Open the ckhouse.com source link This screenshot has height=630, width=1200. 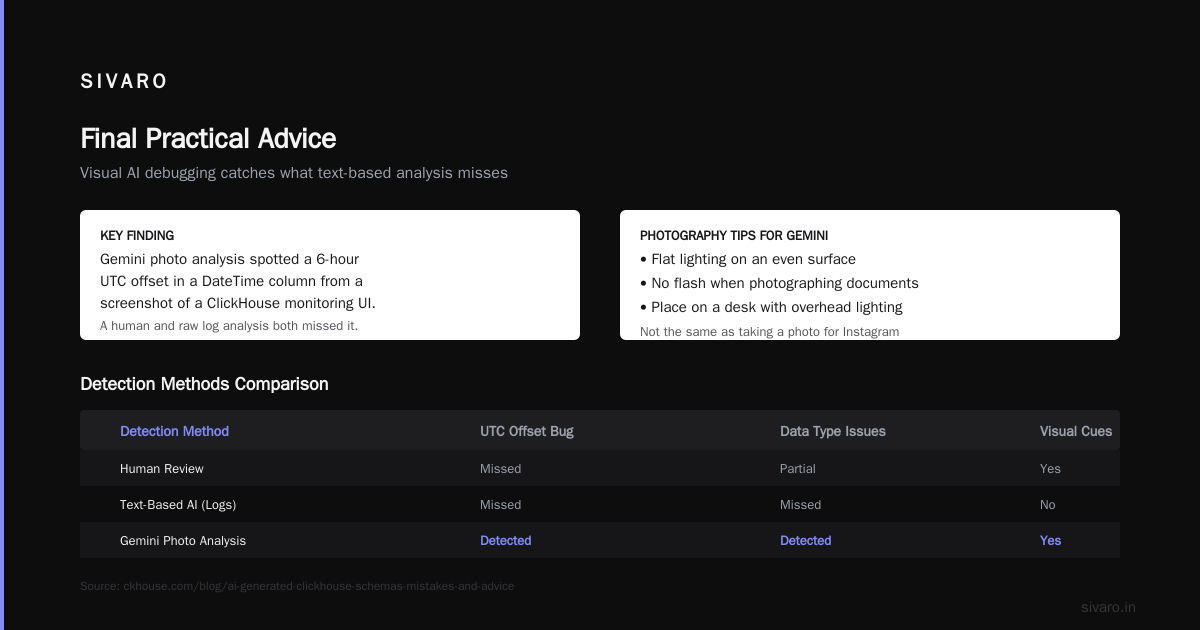[297, 586]
